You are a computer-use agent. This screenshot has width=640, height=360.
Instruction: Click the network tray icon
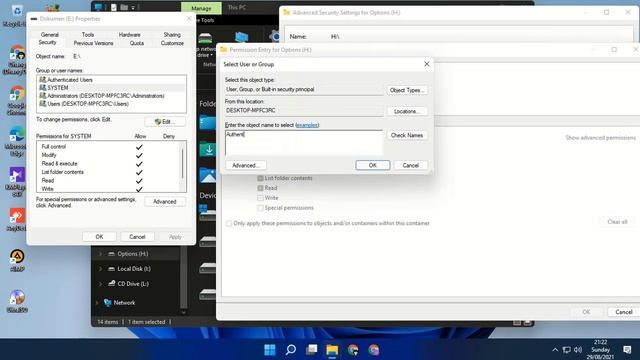click(567, 350)
